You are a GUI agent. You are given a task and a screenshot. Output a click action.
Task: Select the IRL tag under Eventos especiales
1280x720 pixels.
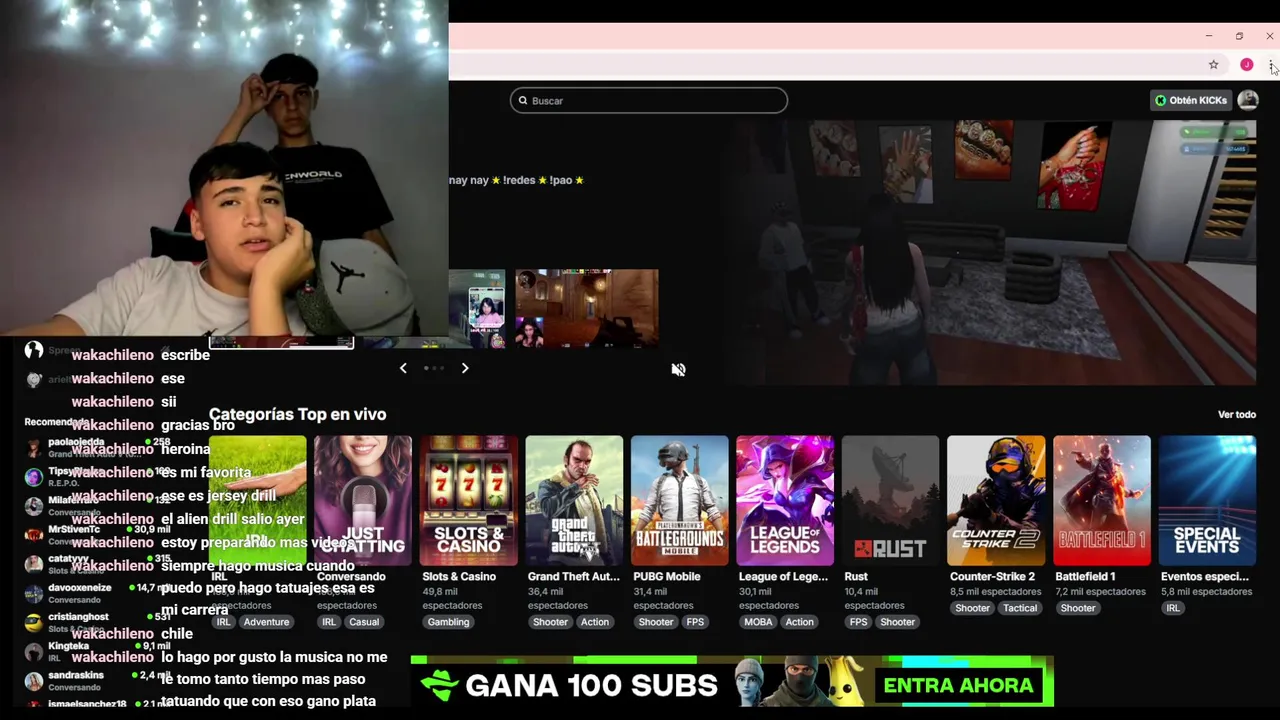[x=1173, y=608]
